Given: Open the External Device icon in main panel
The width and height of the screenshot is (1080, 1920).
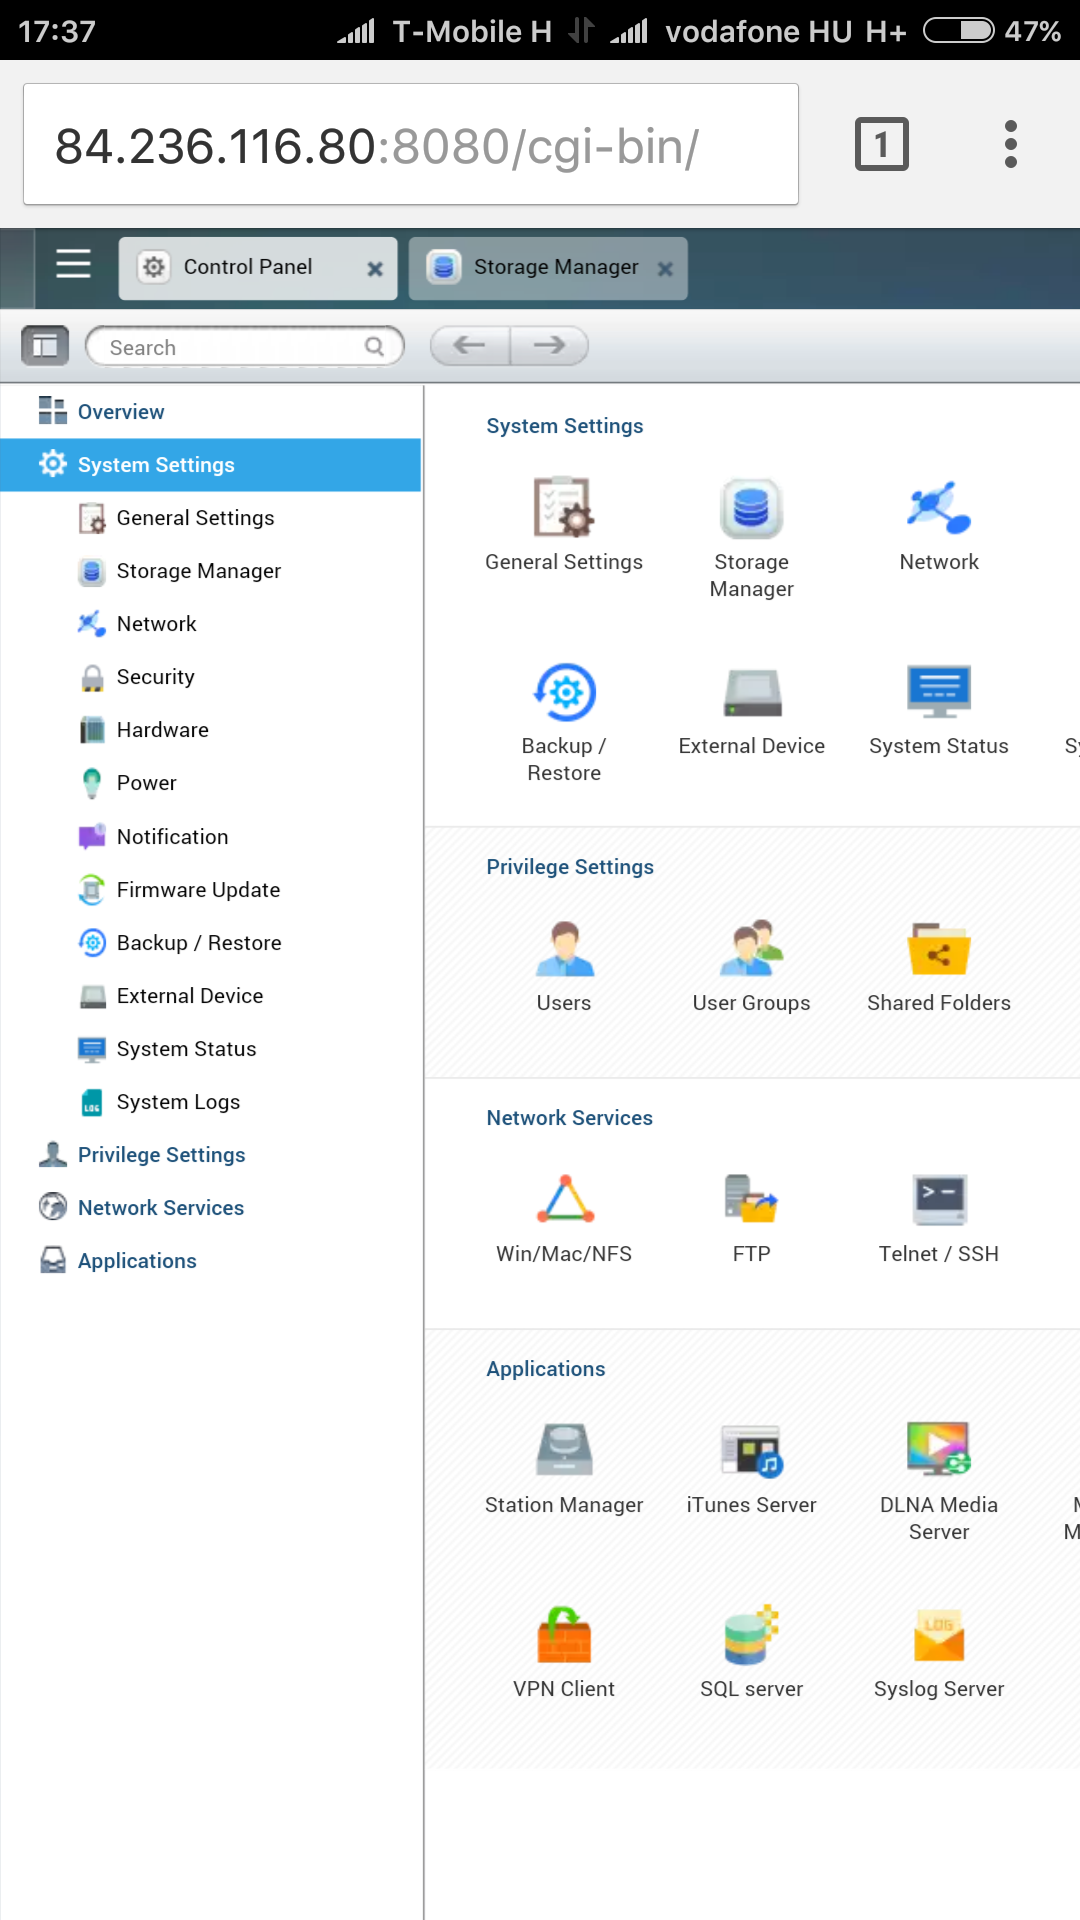Looking at the screenshot, I should click(751, 693).
